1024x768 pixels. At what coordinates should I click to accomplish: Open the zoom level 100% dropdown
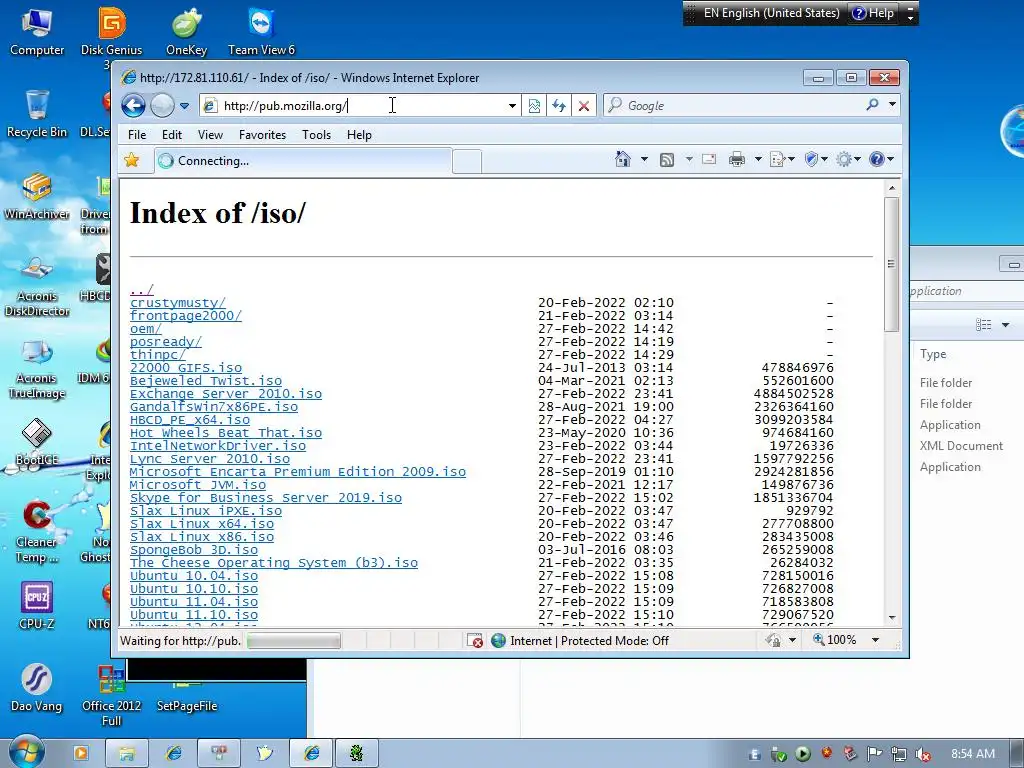pos(875,640)
